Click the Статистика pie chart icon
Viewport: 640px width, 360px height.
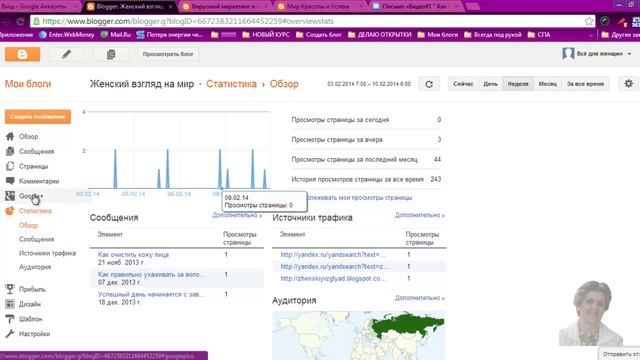tap(10, 211)
